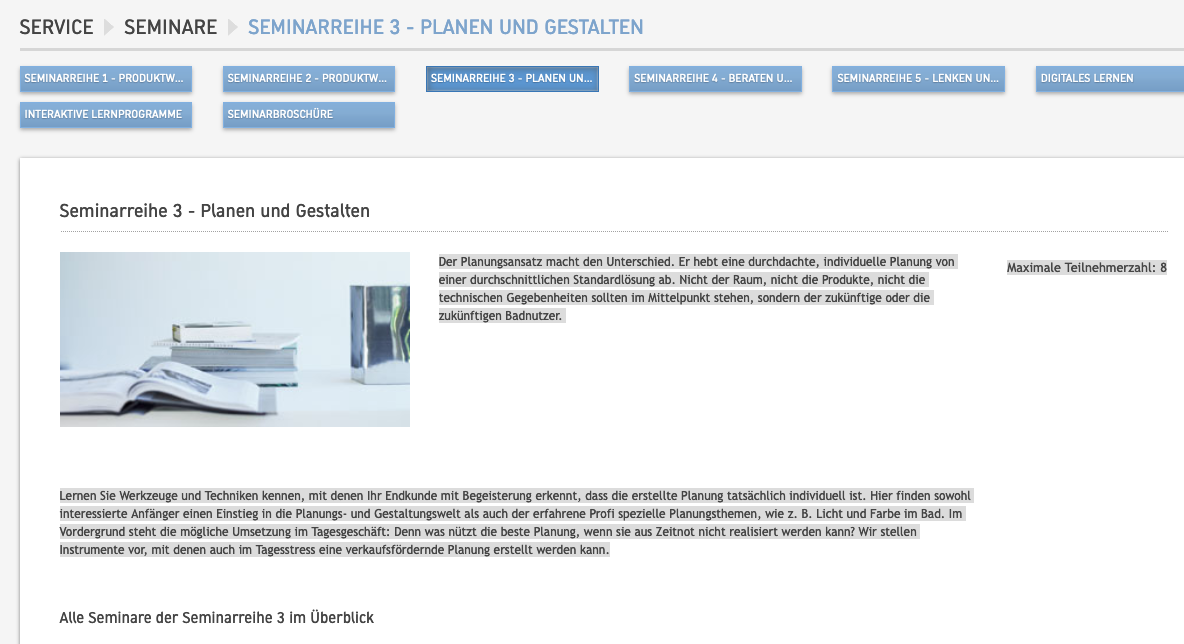This screenshot has height=644, width=1184.
Task: Click the paragraph starting Der Planungsansatz macht
Action: [x=697, y=288]
